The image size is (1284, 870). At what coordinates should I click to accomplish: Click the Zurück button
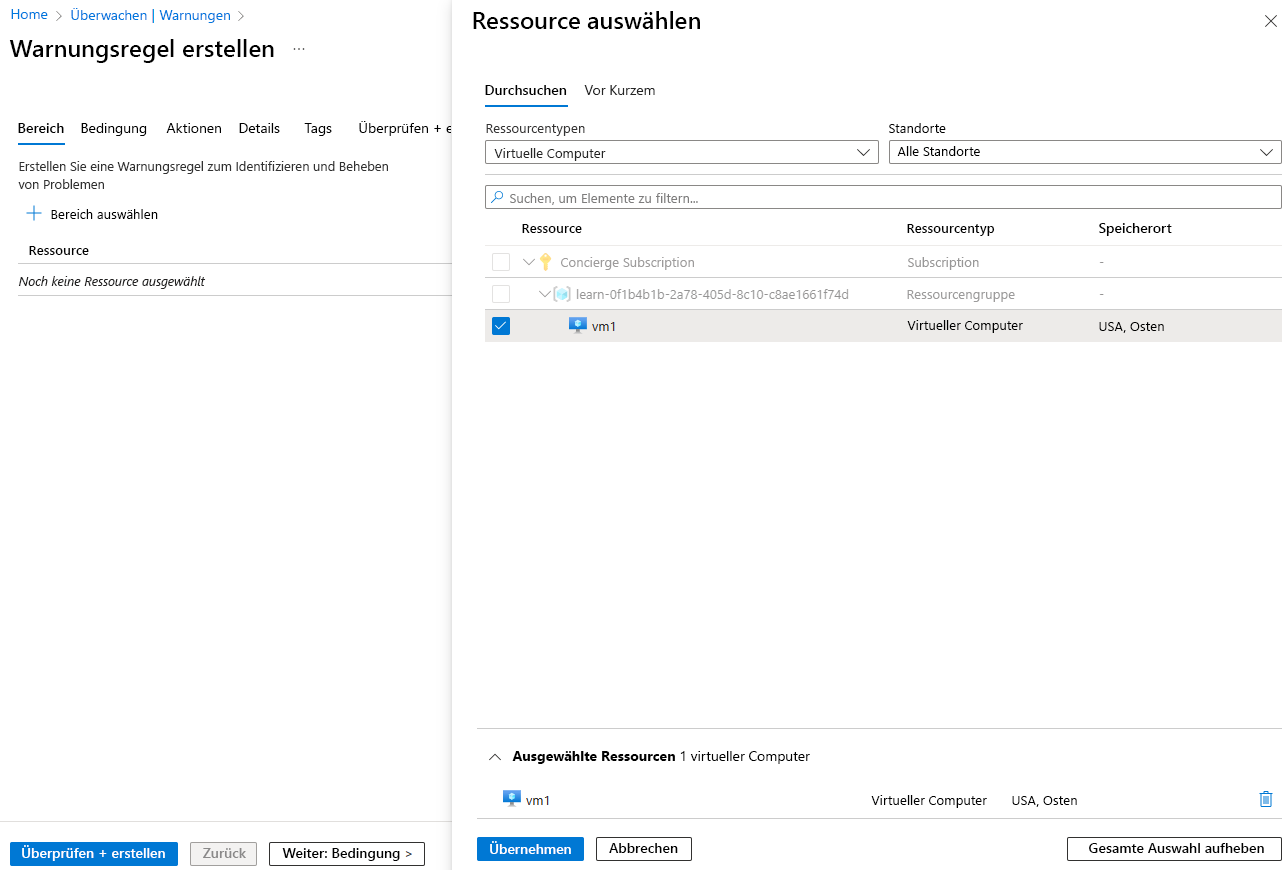click(224, 853)
